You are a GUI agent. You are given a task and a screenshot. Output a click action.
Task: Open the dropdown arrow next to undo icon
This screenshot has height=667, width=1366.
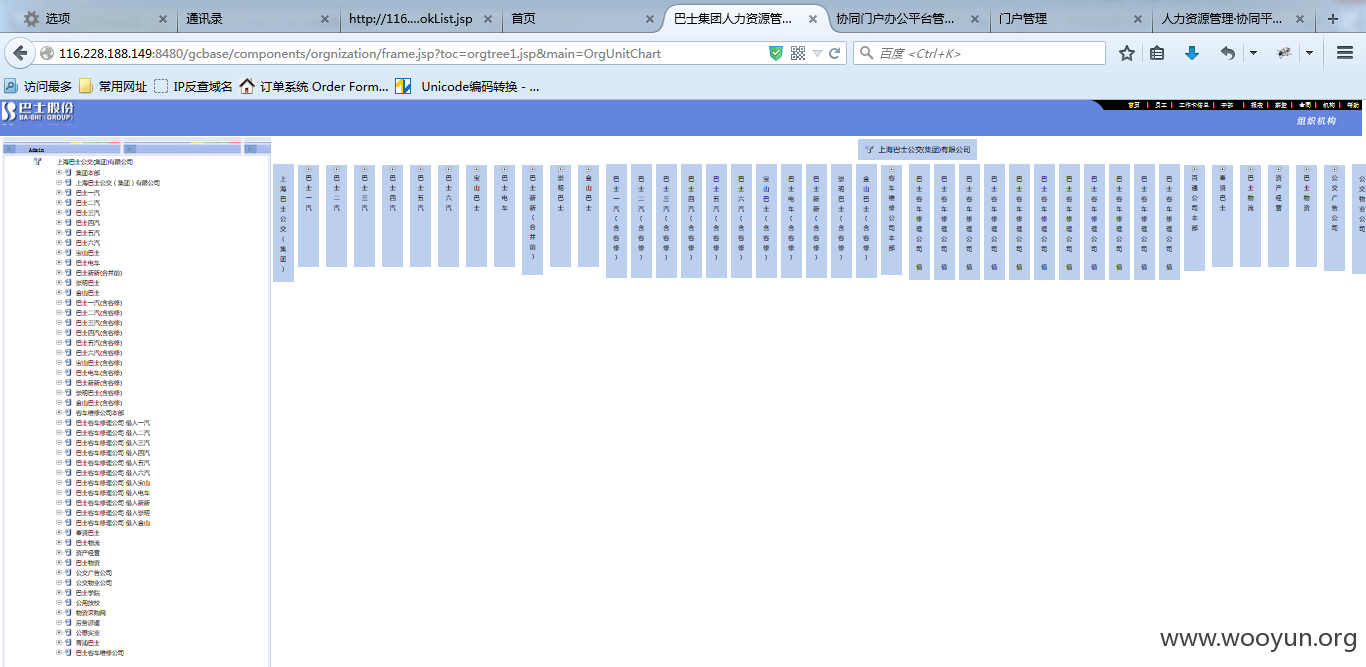[x=1253, y=53]
